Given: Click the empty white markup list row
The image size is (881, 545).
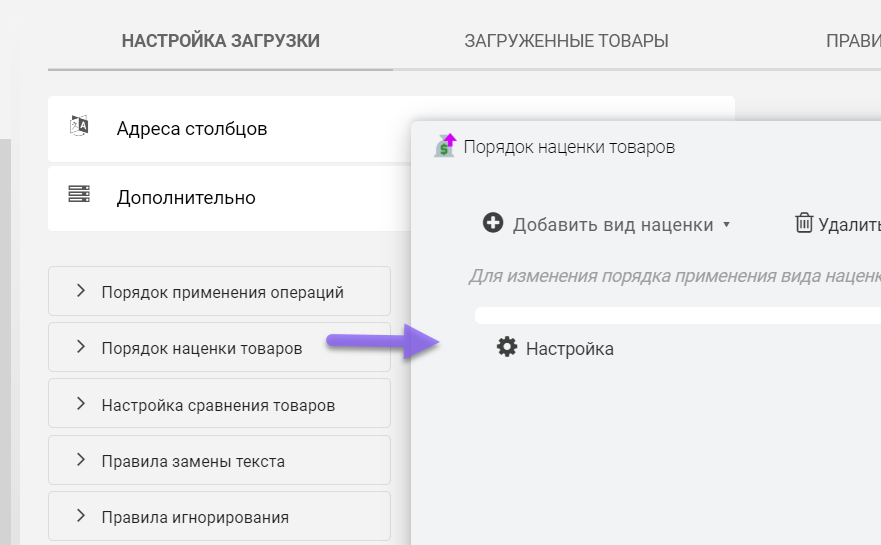Looking at the screenshot, I should pyautogui.click(x=678, y=315).
